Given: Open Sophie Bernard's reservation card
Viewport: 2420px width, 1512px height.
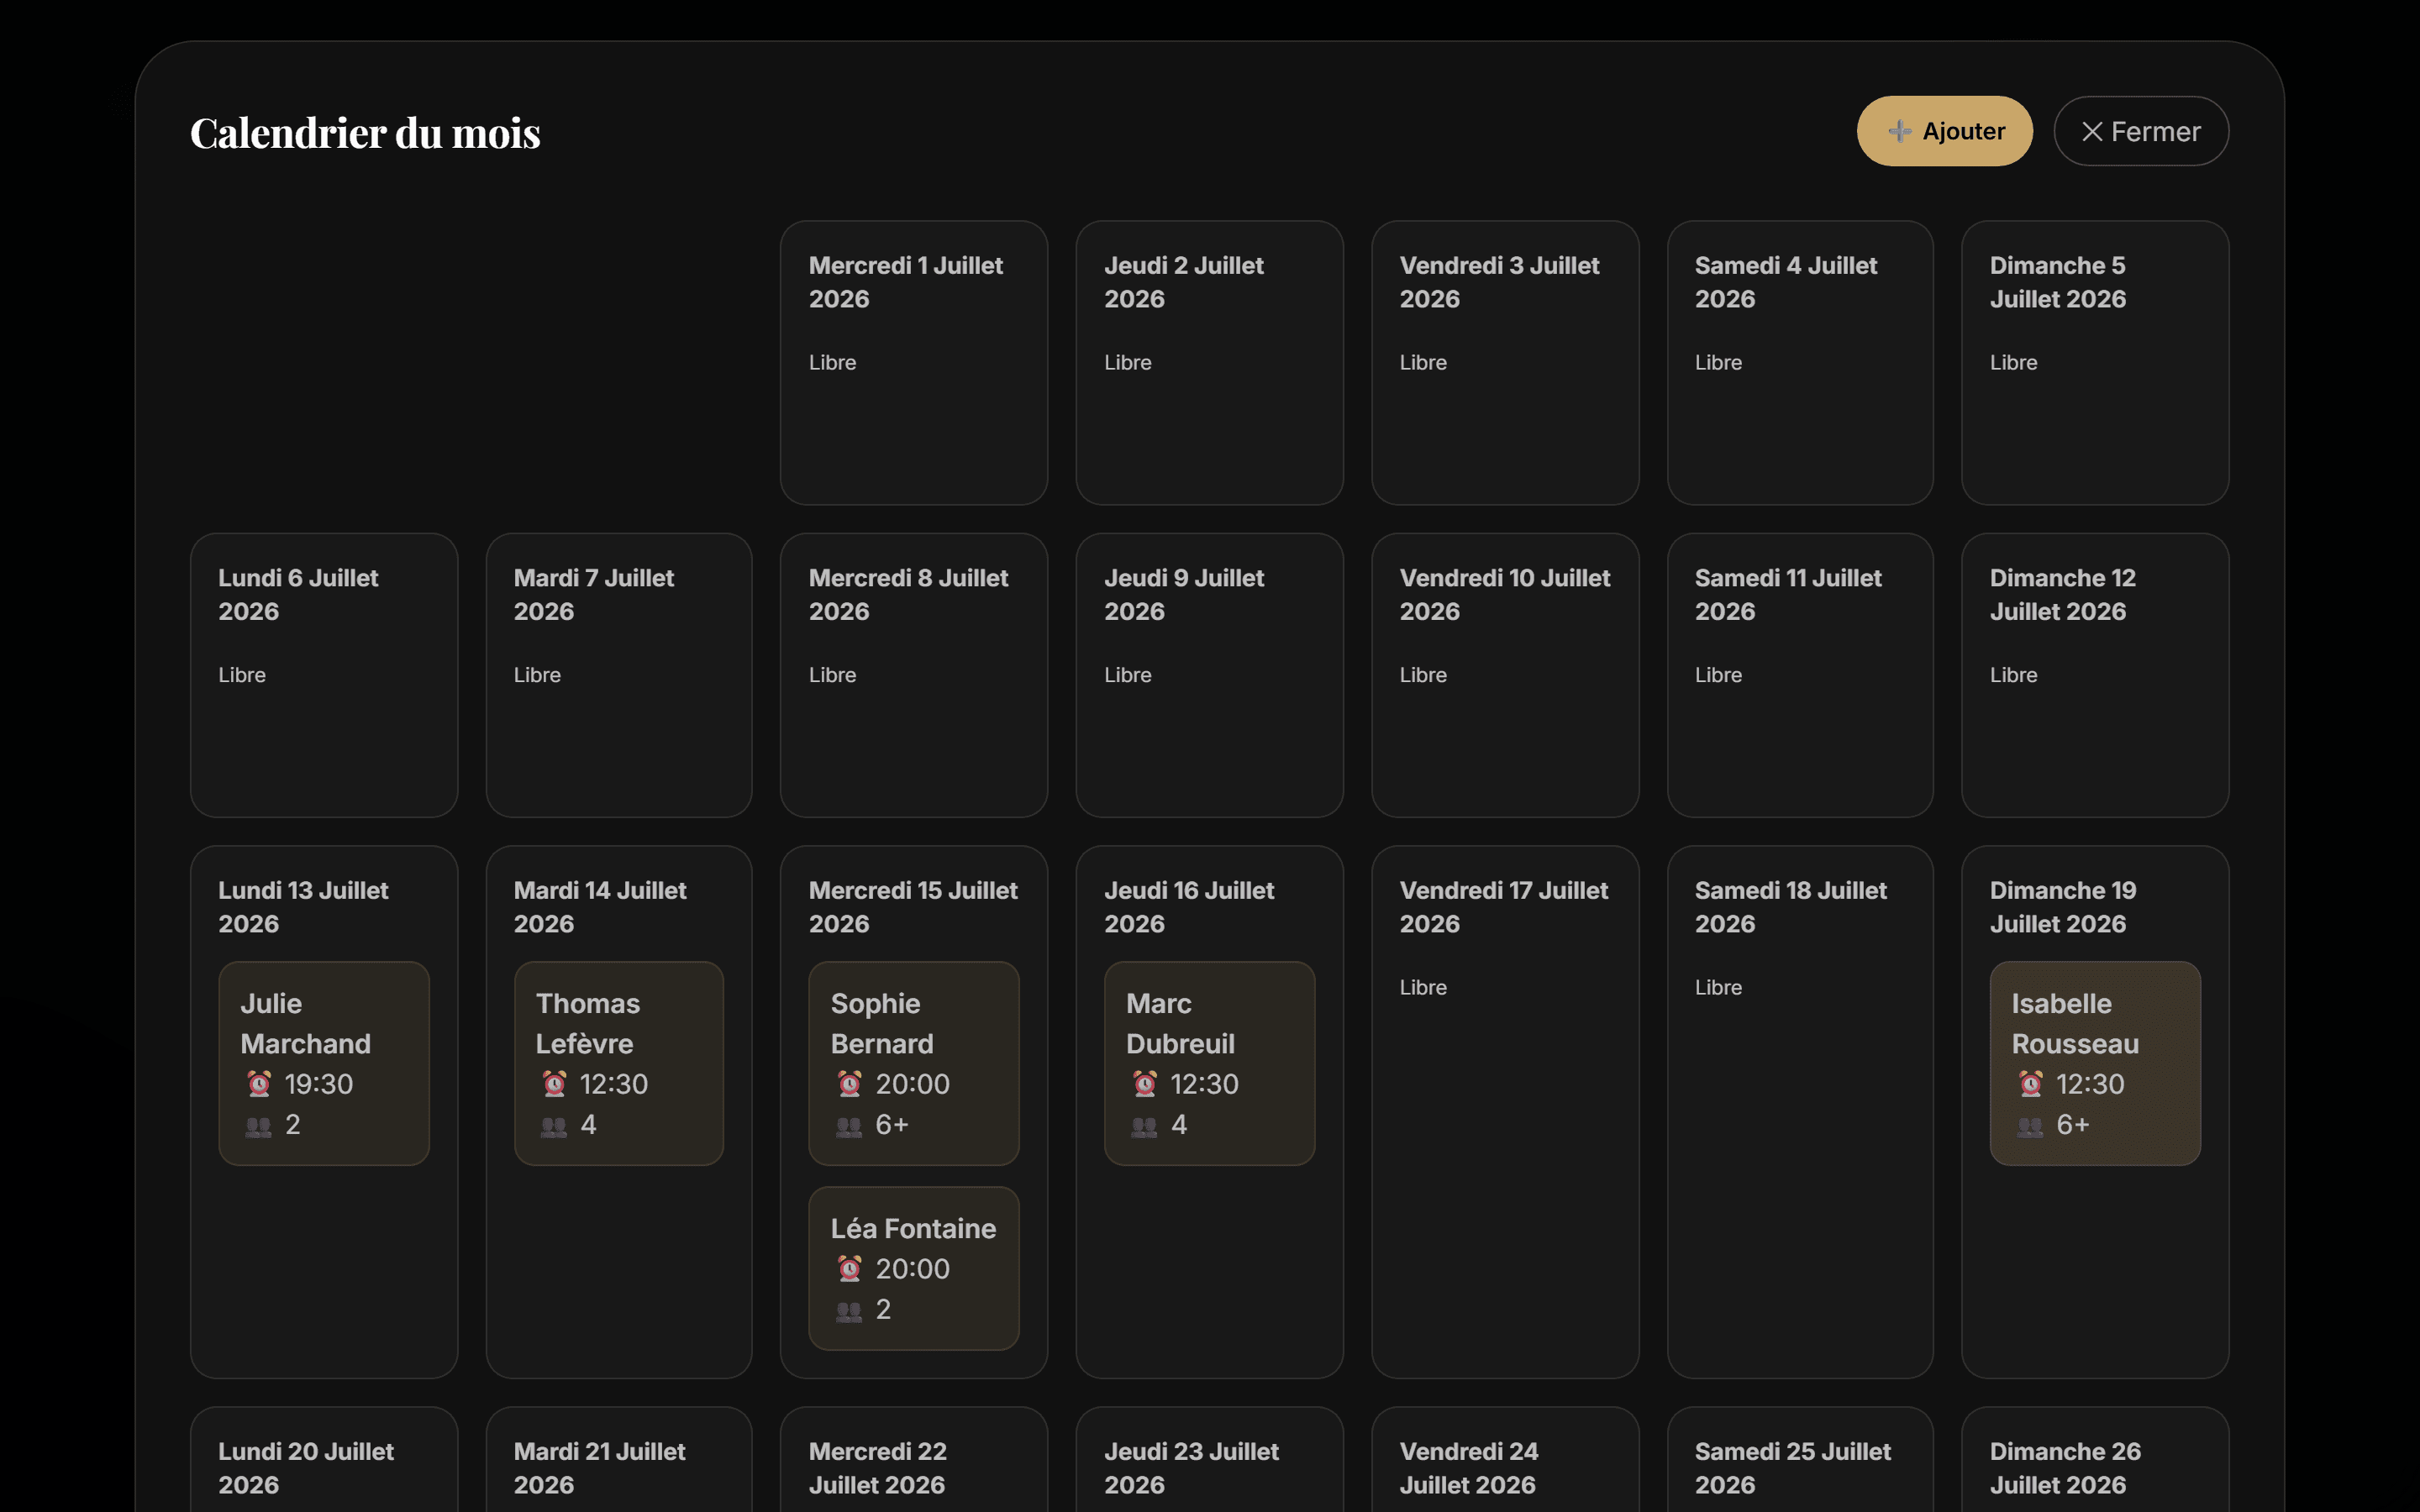Looking at the screenshot, I should (x=914, y=1063).
